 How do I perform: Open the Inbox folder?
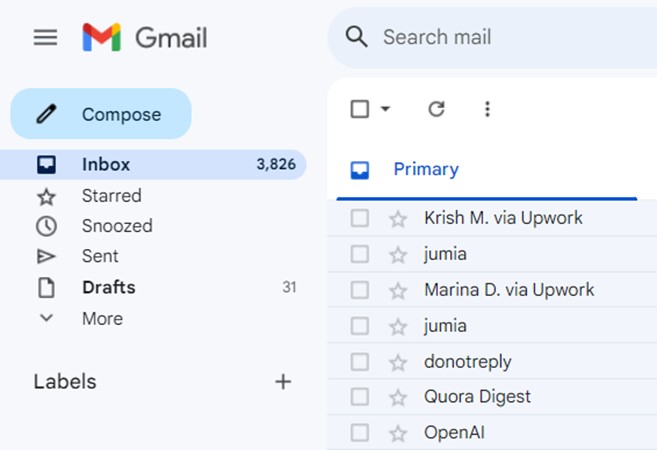tap(153, 165)
